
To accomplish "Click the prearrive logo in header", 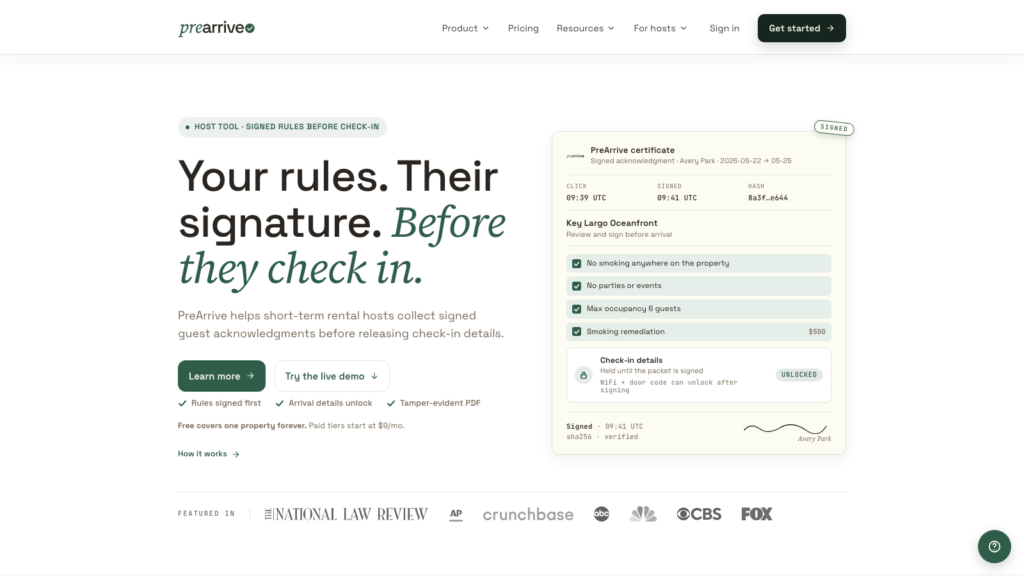I will tap(216, 28).
